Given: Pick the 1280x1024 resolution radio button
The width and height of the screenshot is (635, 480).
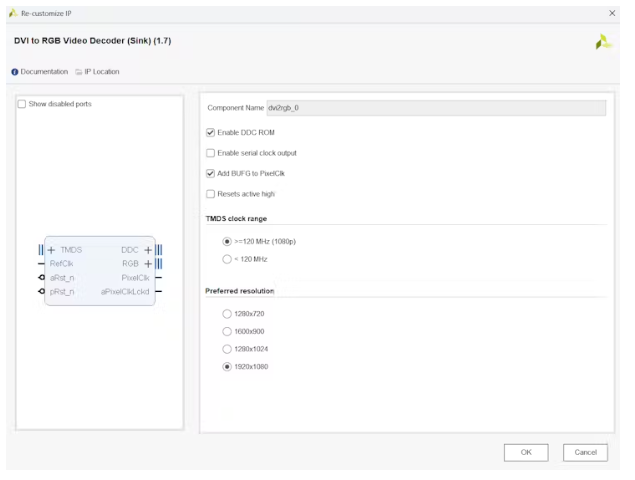Looking at the screenshot, I should point(227,349).
